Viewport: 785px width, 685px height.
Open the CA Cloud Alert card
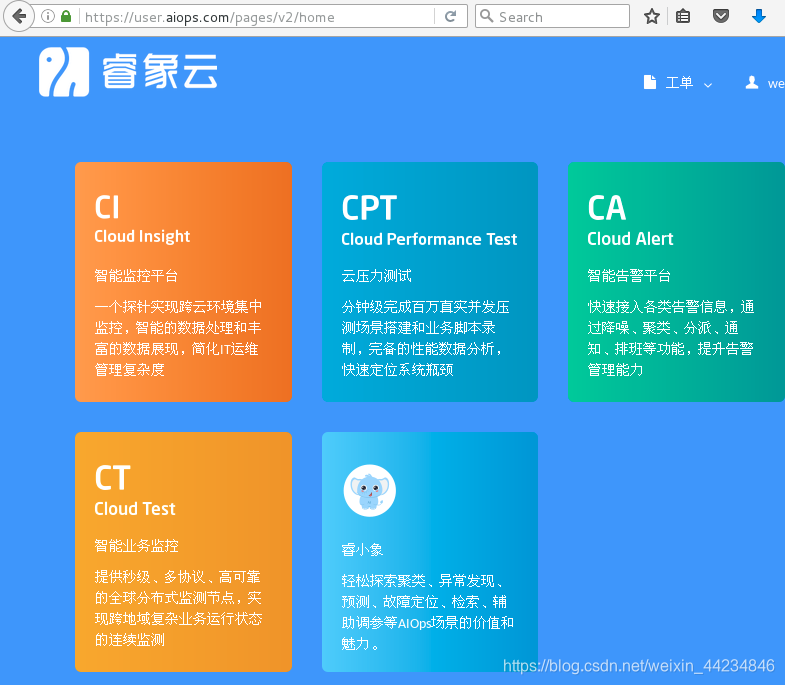coord(676,282)
